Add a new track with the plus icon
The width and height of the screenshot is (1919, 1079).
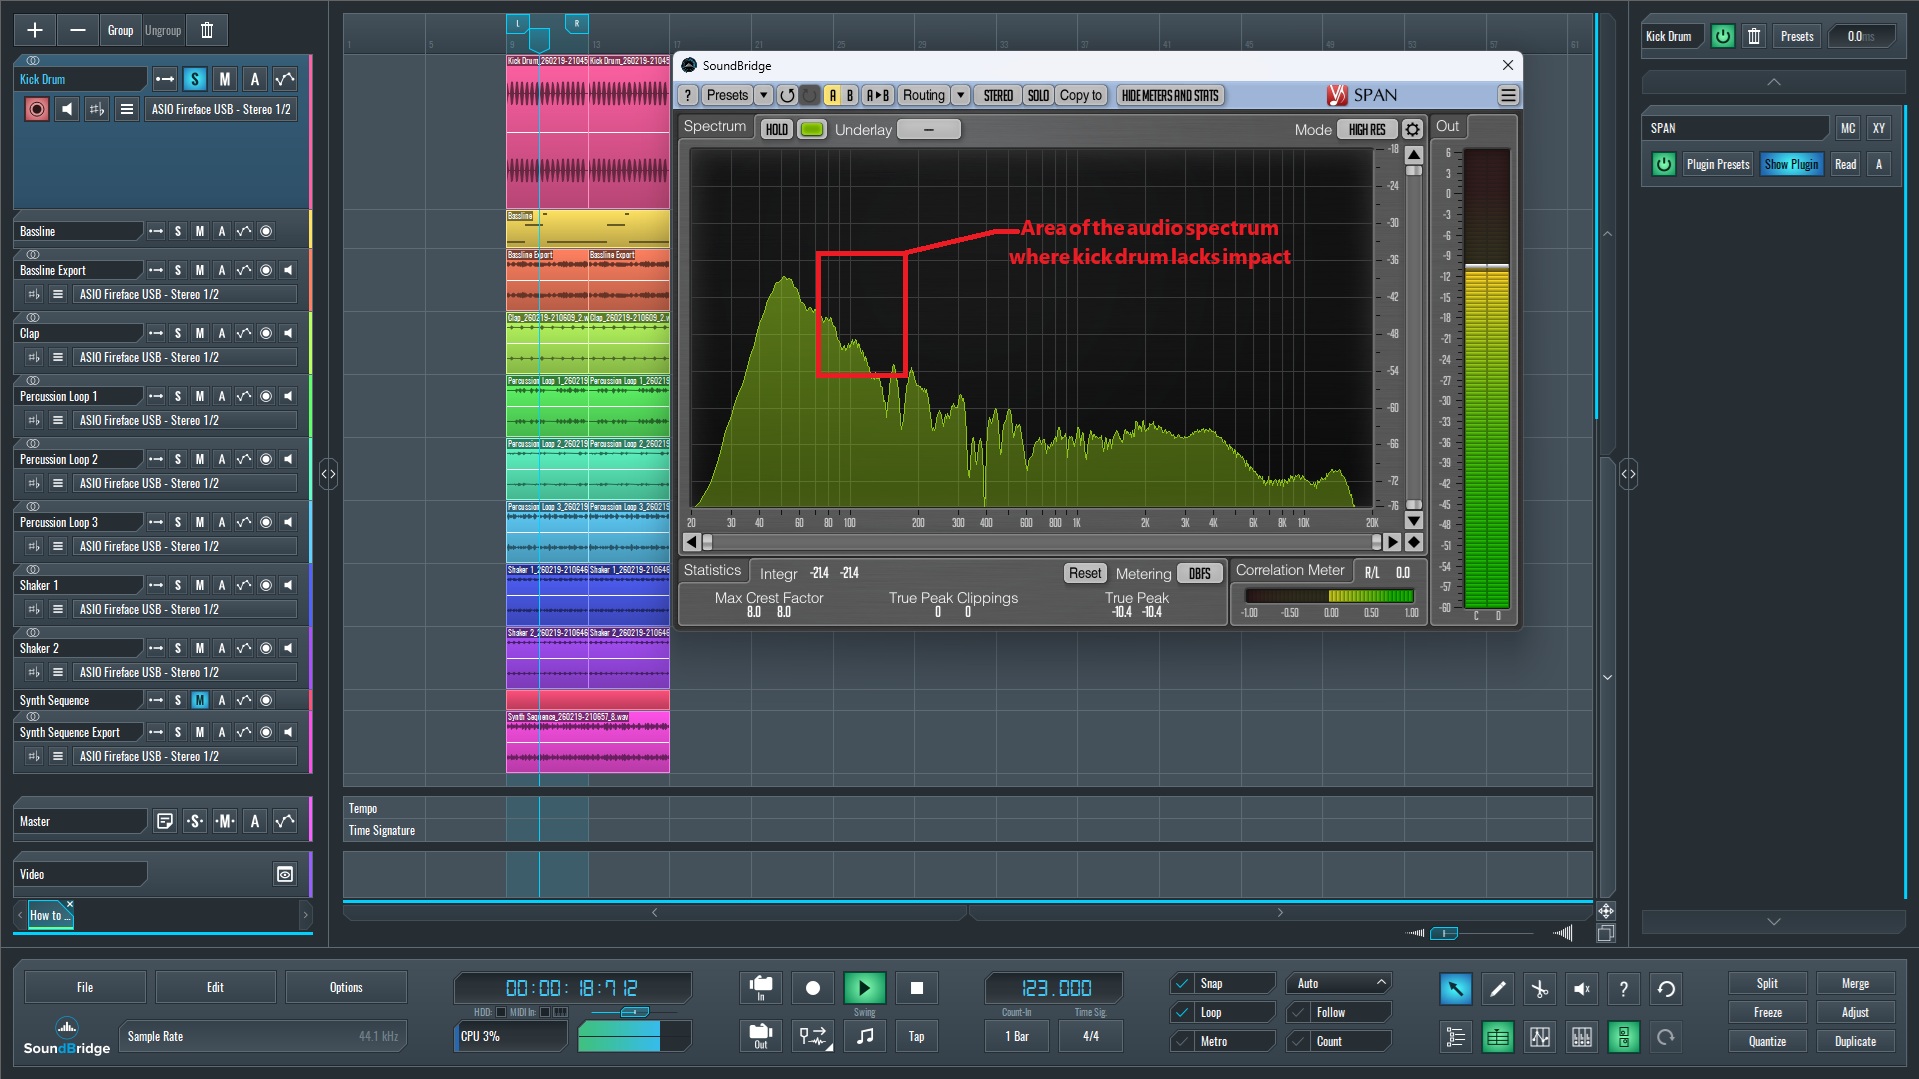point(35,30)
